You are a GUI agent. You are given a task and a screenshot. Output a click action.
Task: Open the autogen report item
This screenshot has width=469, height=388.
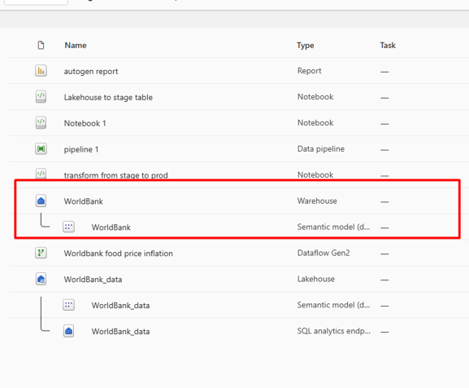pos(91,71)
